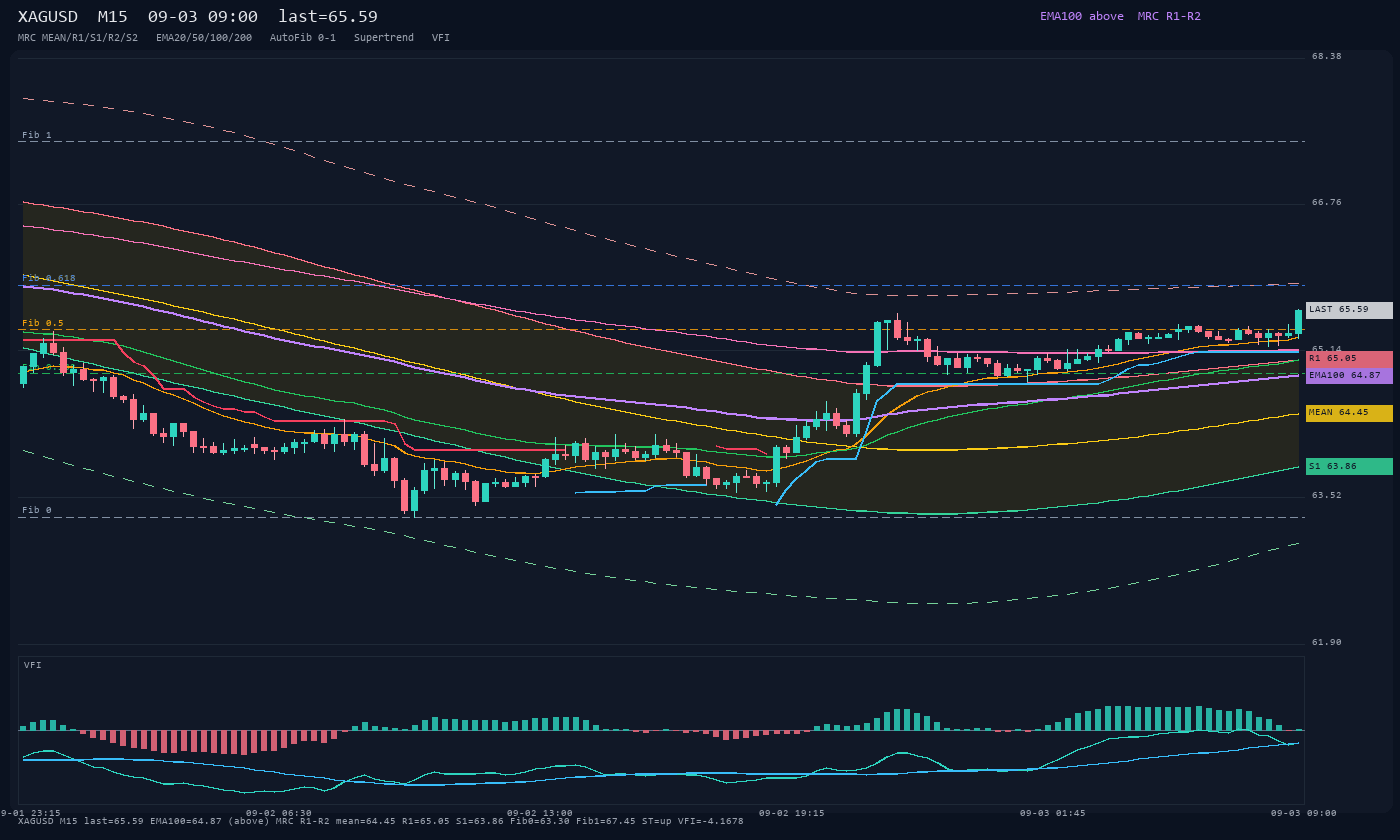Click the 61.90 price axis label
The width and height of the screenshot is (1400, 840).
[1327, 642]
